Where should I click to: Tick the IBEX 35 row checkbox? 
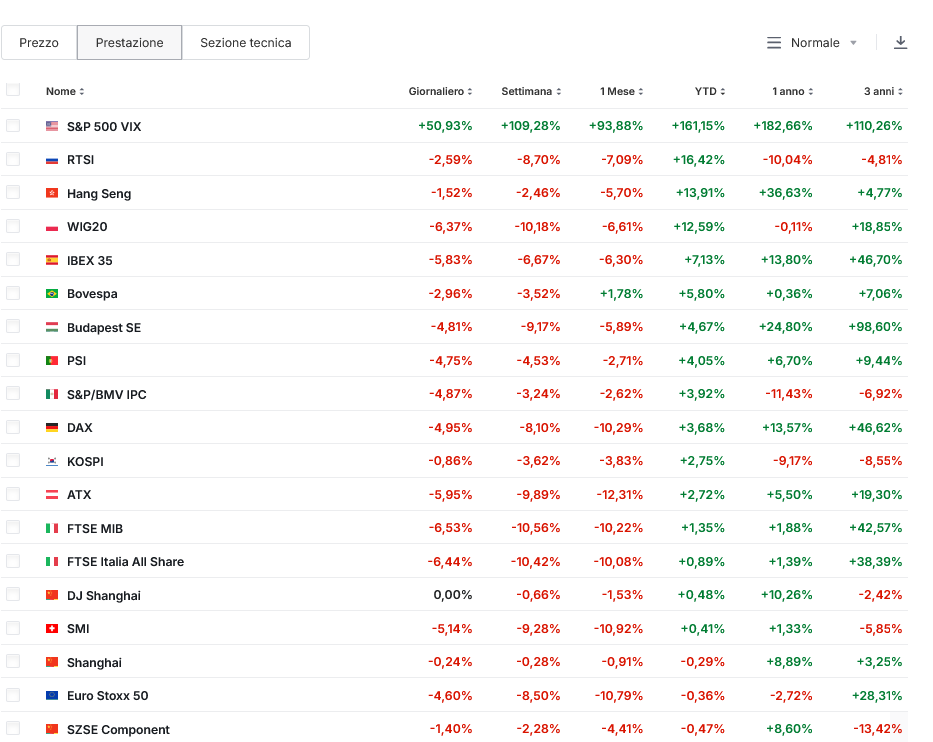pos(13,259)
